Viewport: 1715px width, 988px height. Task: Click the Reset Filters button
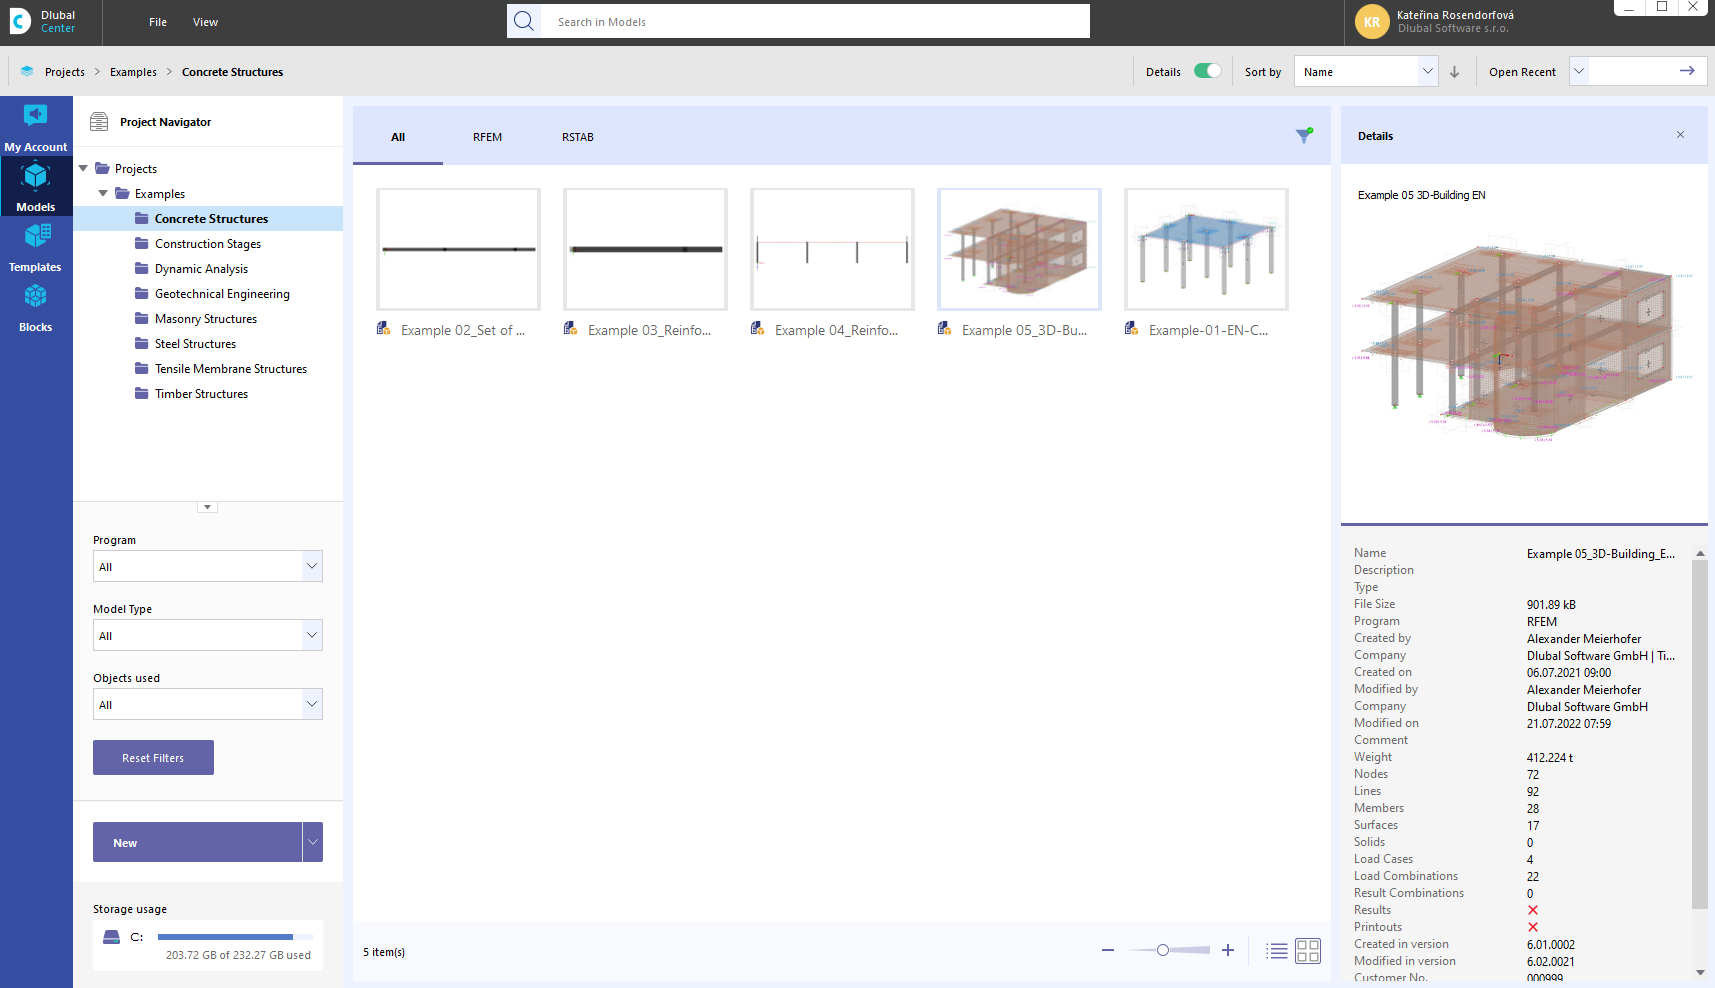pos(153,757)
